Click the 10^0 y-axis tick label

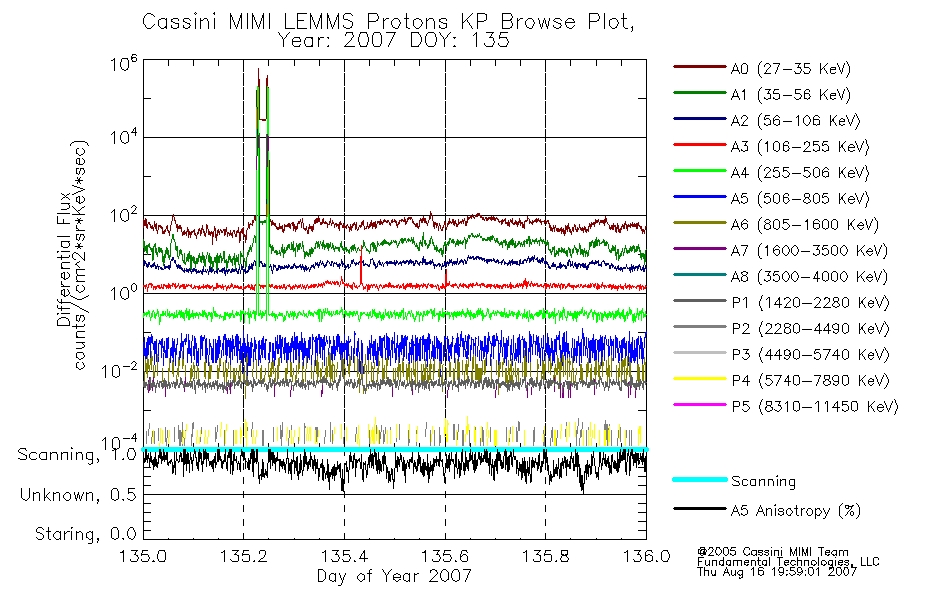pyautogui.click(x=124, y=293)
